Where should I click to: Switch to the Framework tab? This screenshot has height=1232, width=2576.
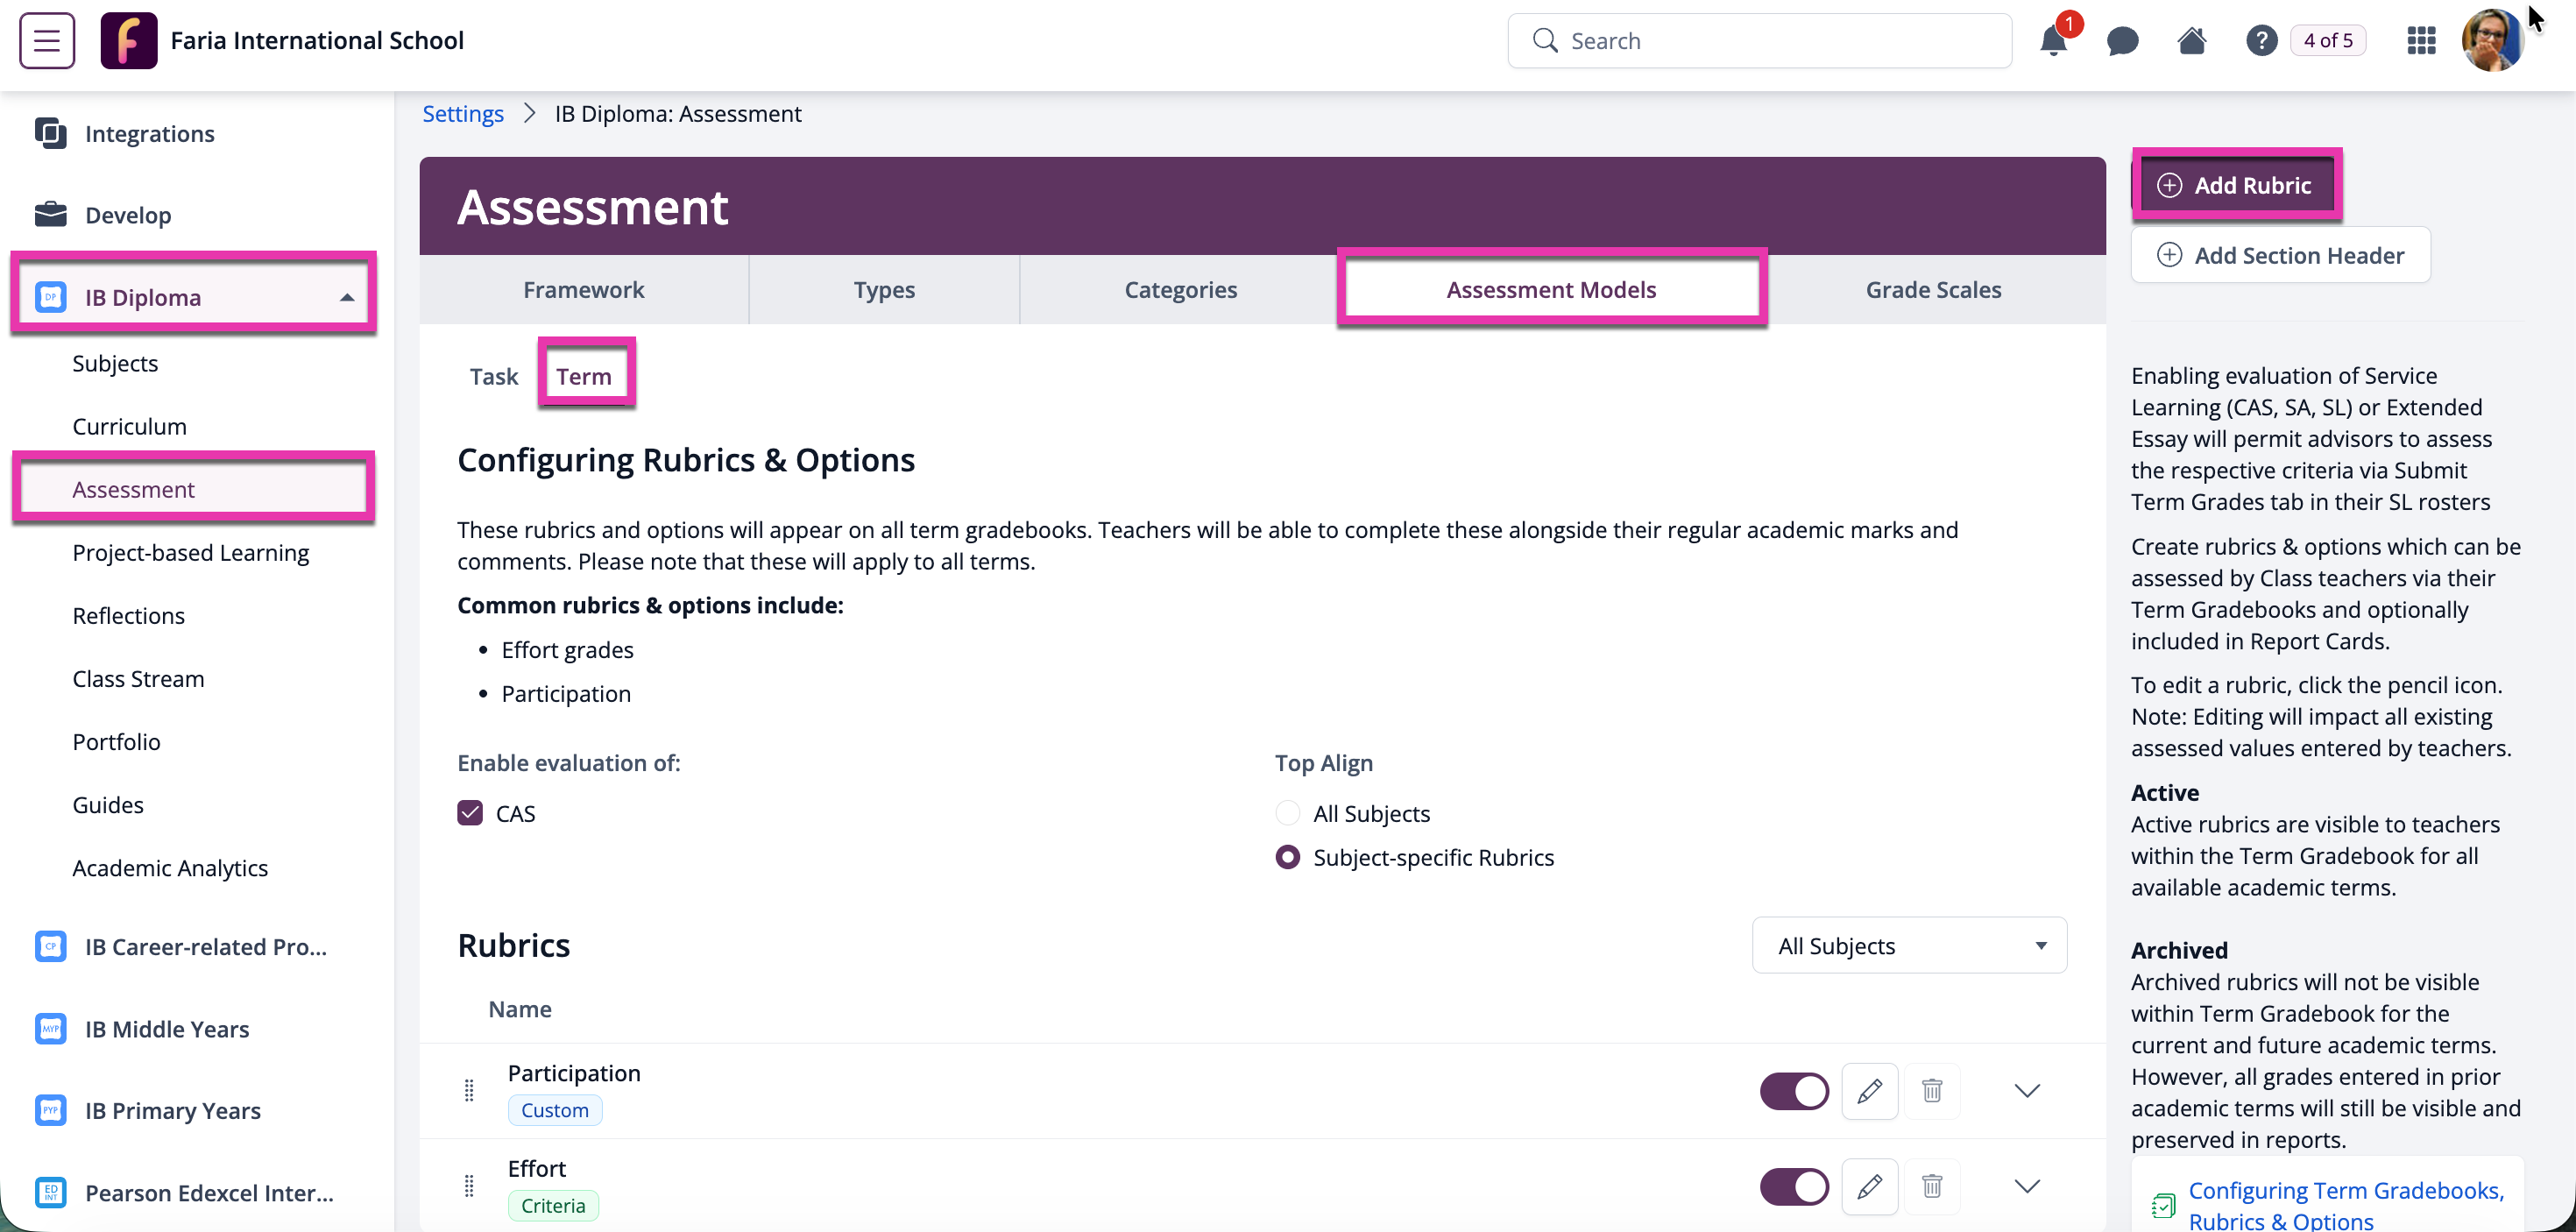click(x=583, y=289)
